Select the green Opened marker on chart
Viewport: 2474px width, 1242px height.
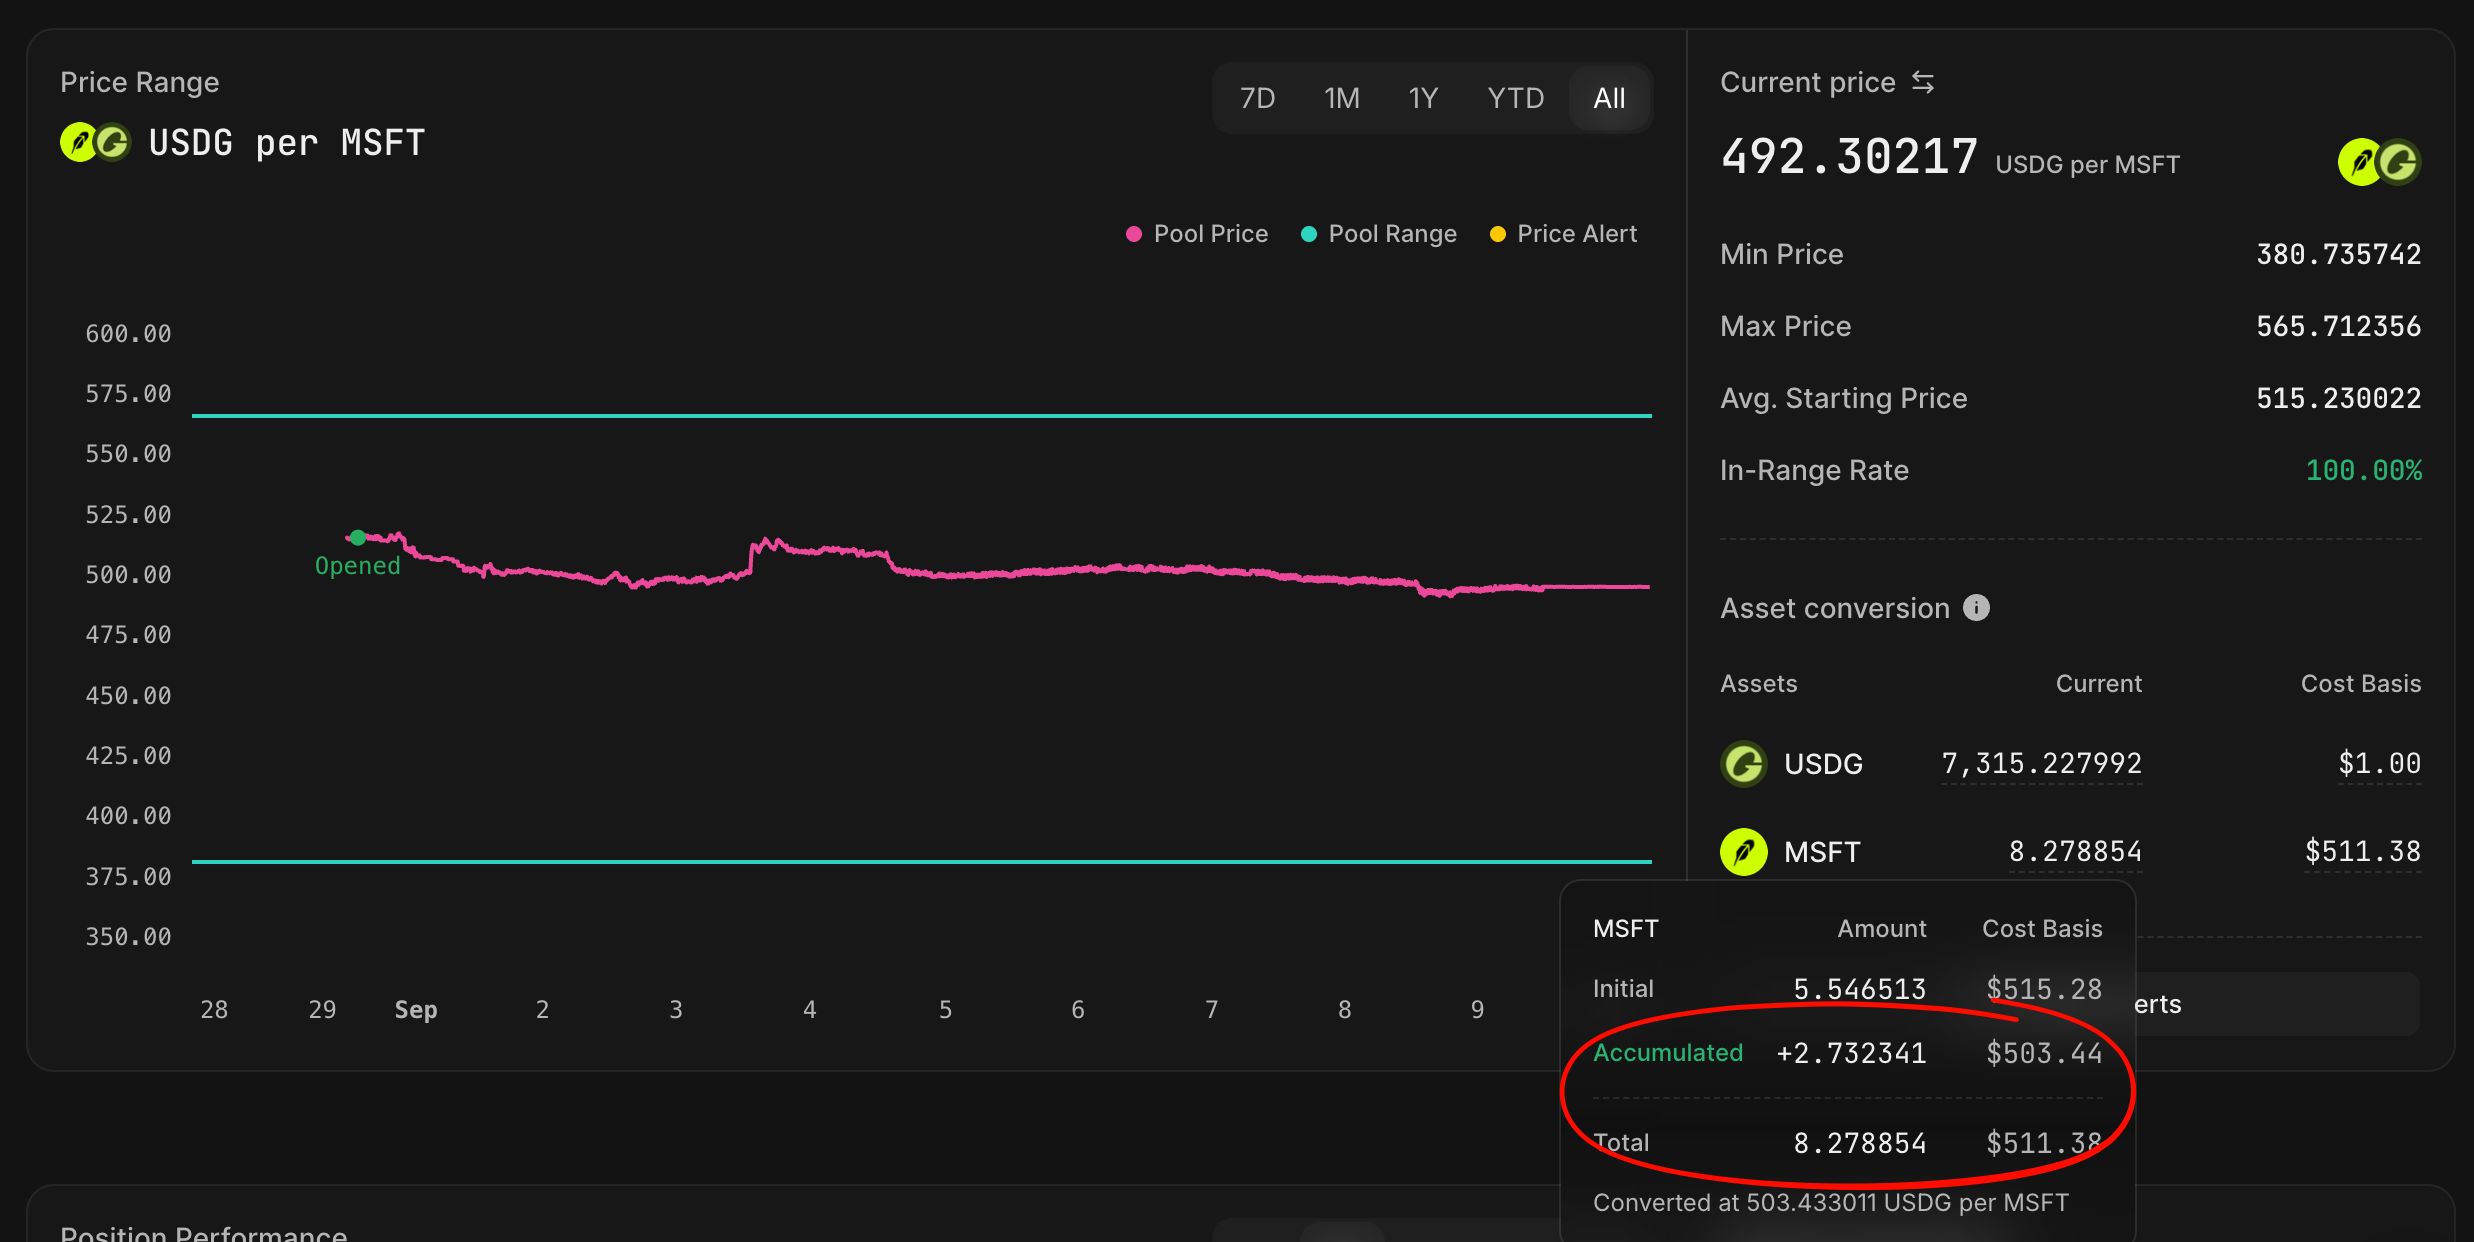358,538
